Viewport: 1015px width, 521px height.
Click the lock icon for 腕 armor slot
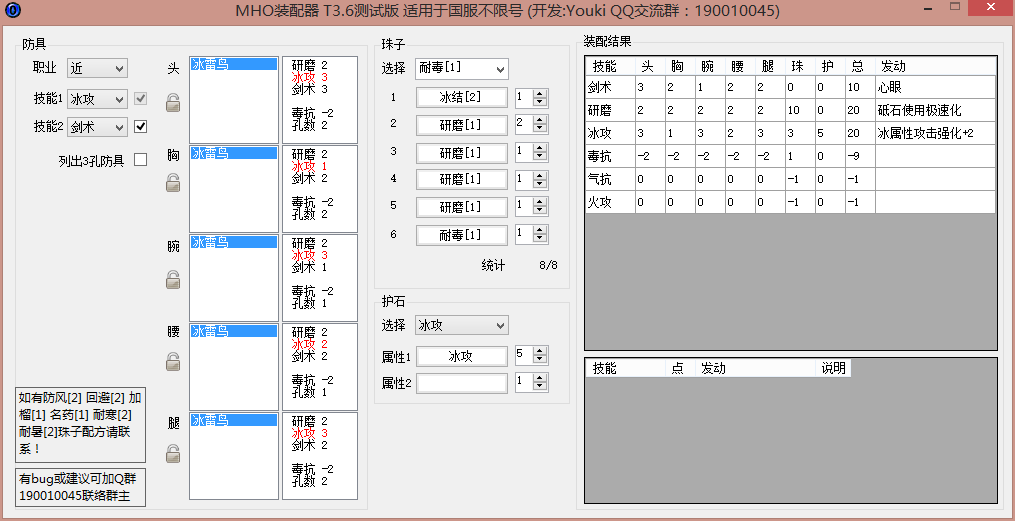[x=173, y=279]
